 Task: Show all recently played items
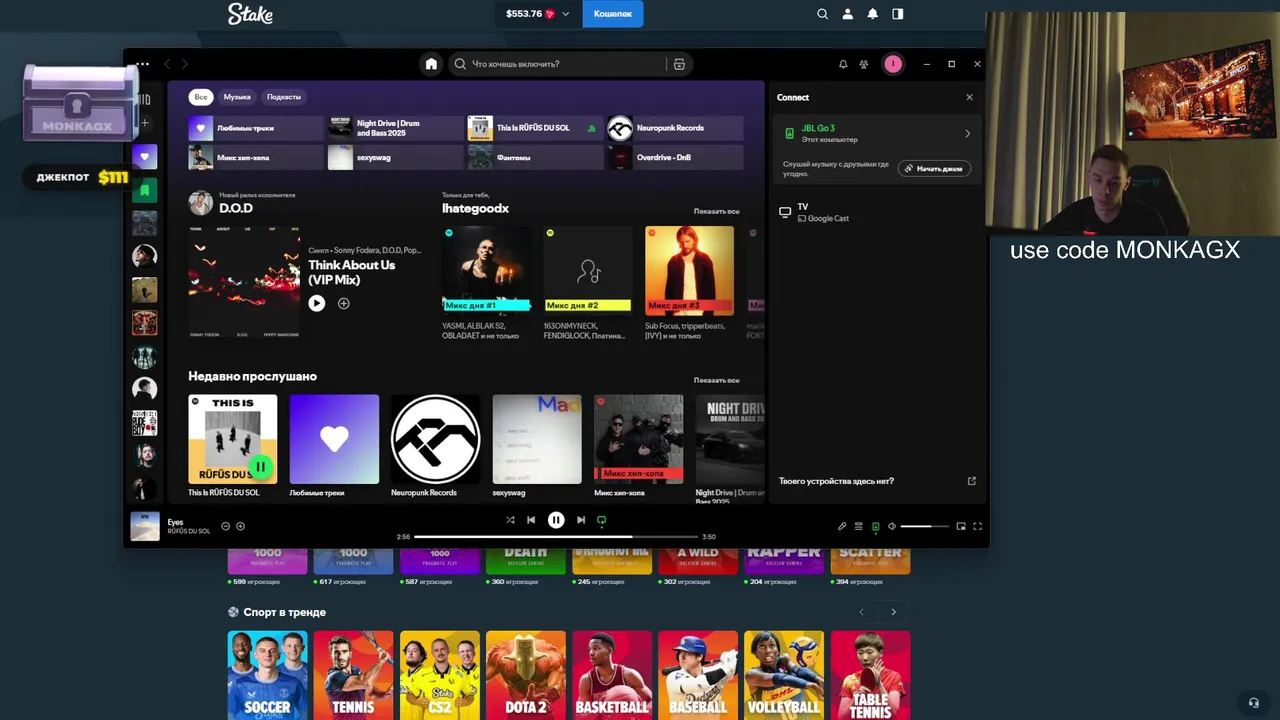click(x=717, y=380)
